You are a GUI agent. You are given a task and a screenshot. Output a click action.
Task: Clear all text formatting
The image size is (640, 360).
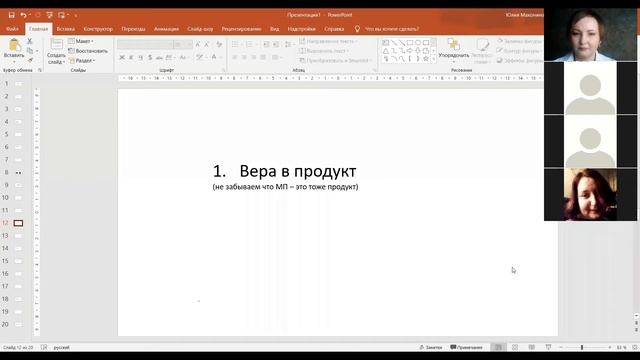point(219,44)
